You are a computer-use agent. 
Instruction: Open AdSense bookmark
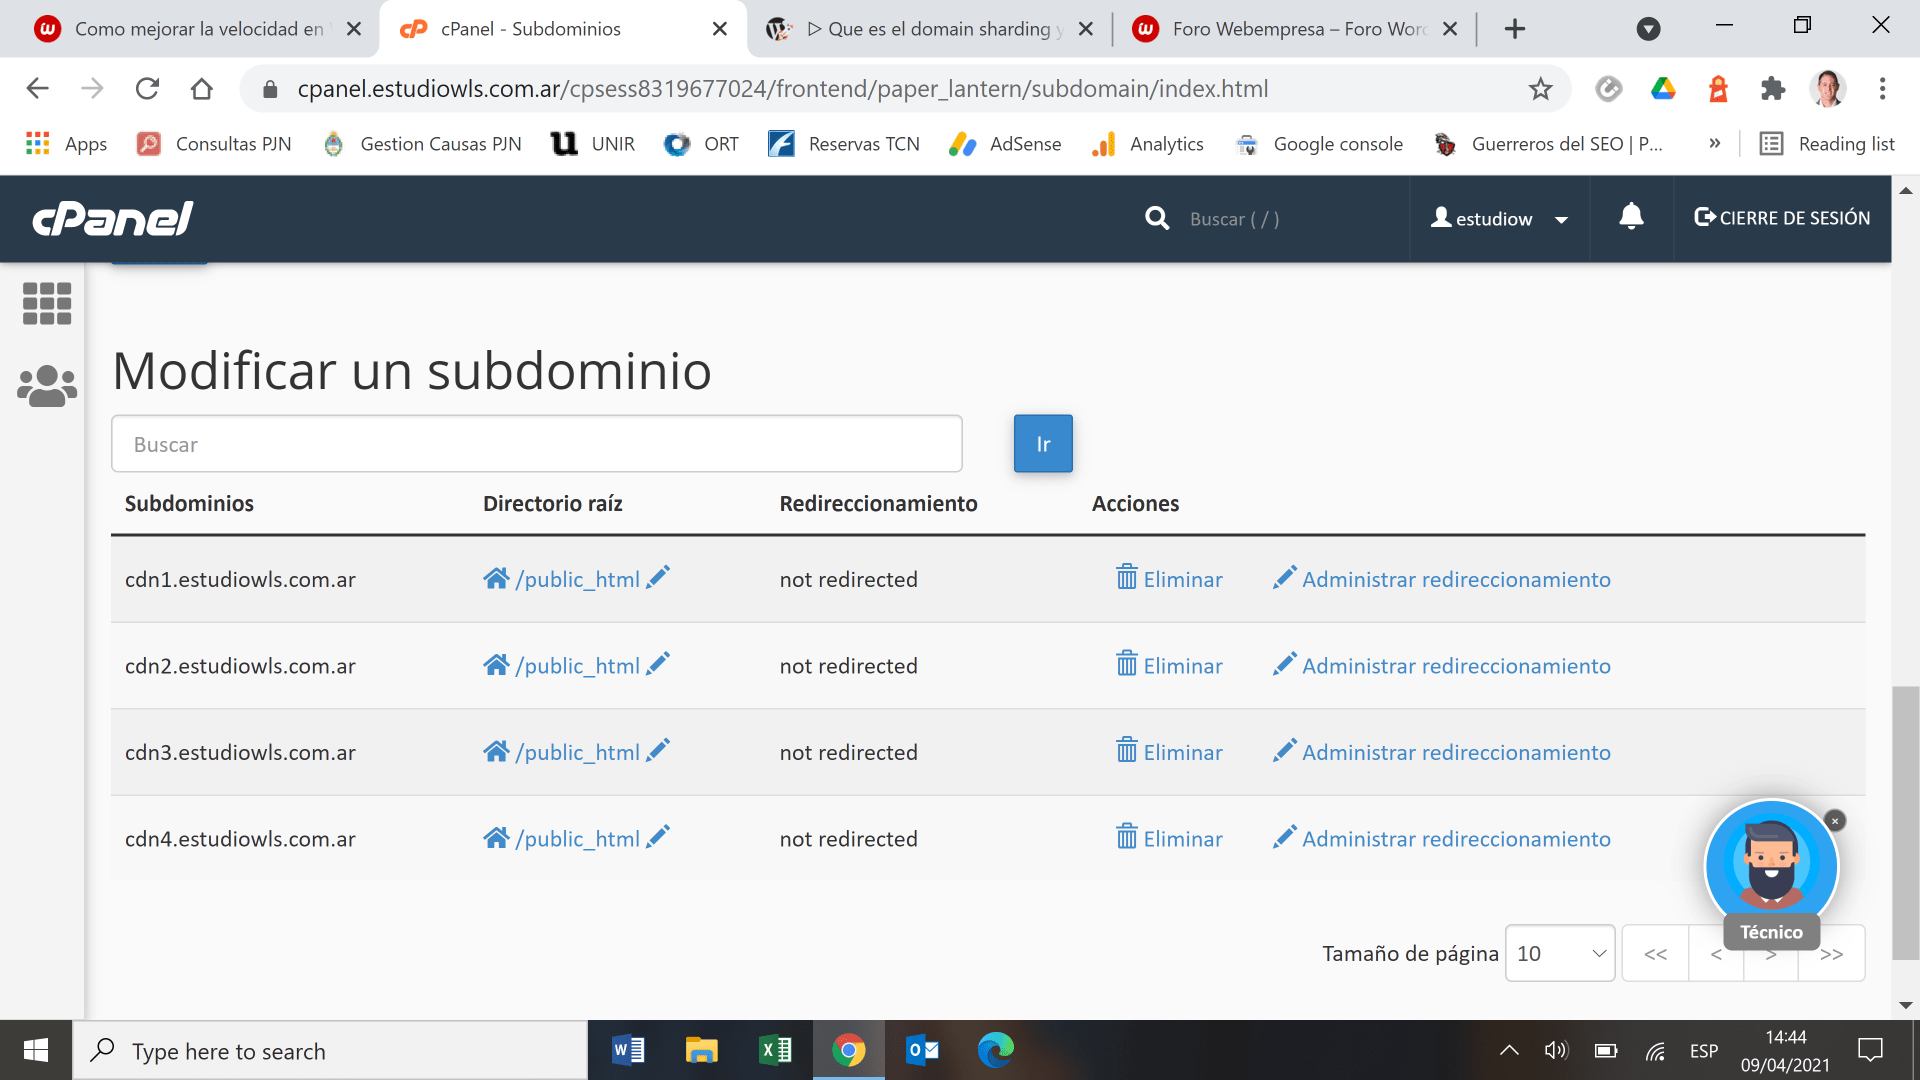[1005, 144]
